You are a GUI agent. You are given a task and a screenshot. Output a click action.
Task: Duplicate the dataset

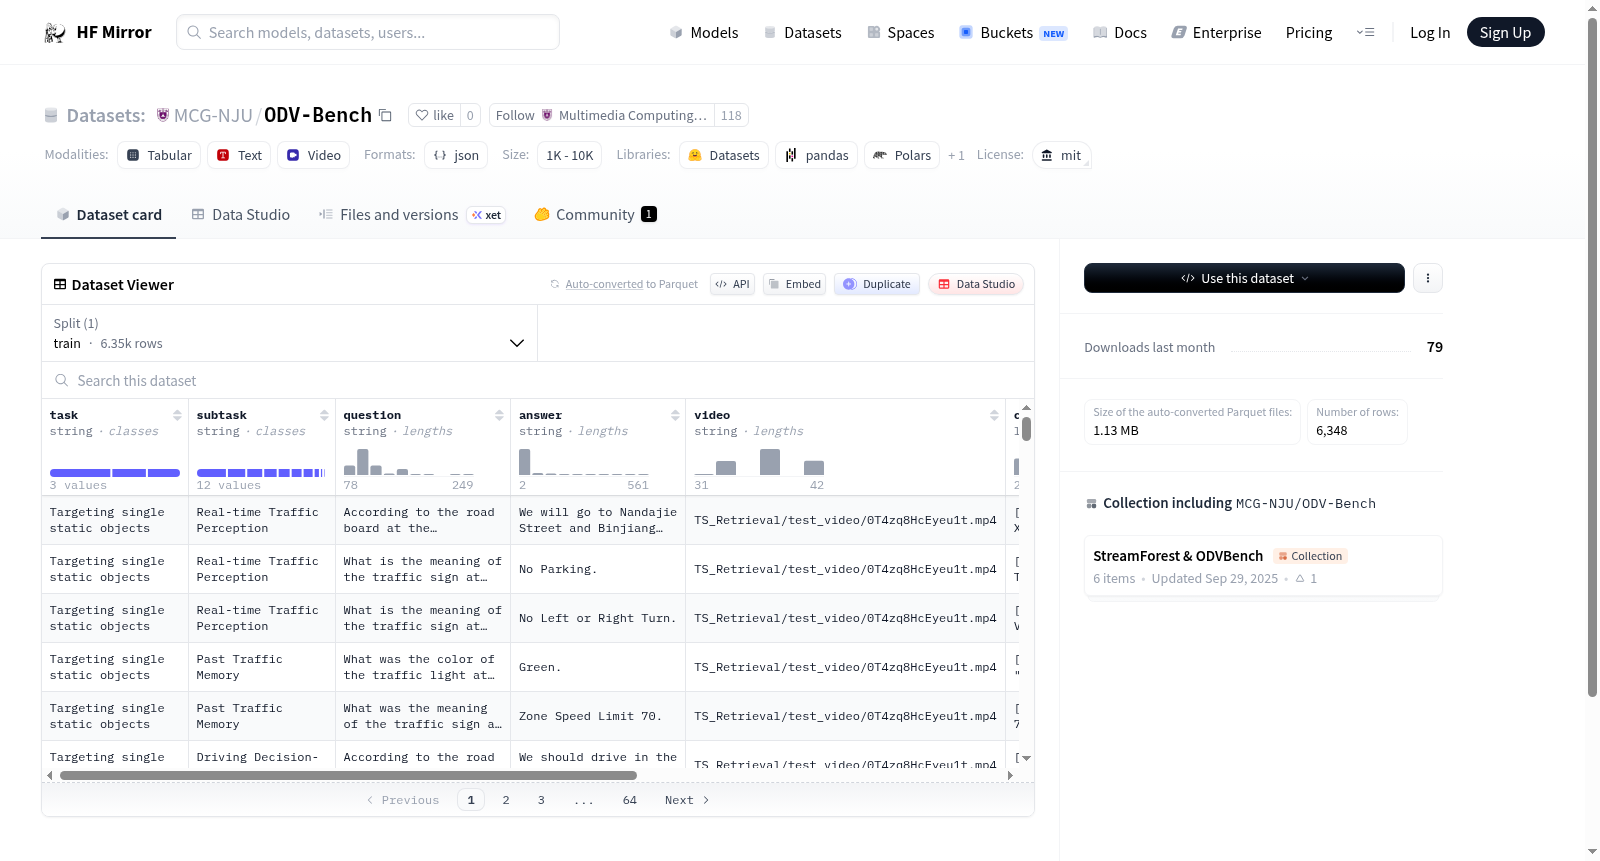tap(876, 284)
